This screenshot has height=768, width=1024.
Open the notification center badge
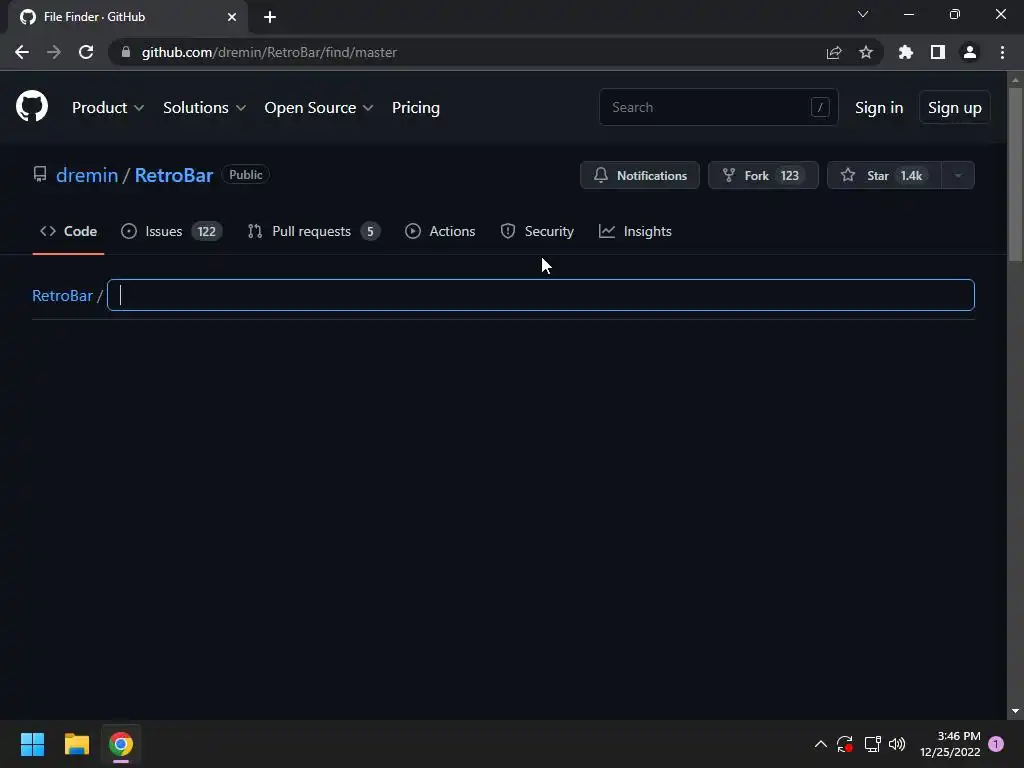[x=996, y=744]
